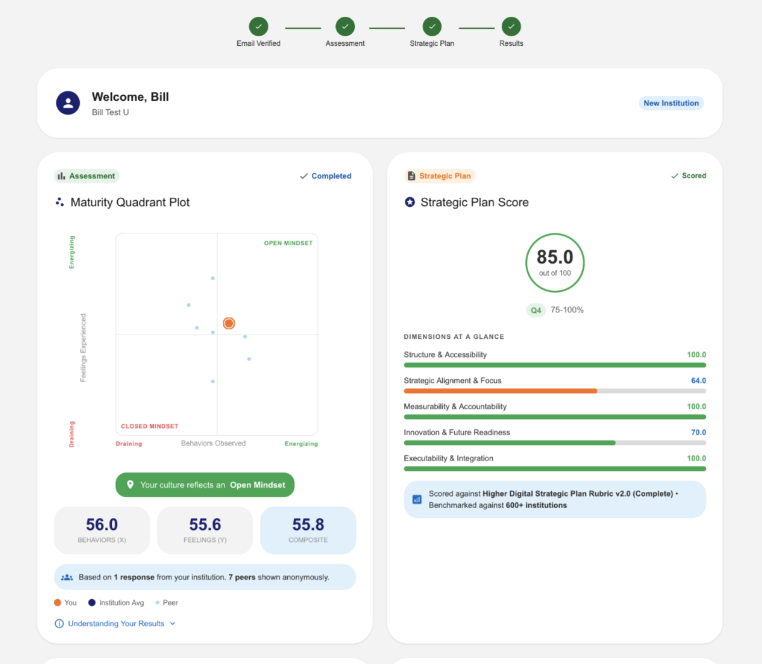Click the Structure & Accessibility progress bar

click(x=555, y=365)
